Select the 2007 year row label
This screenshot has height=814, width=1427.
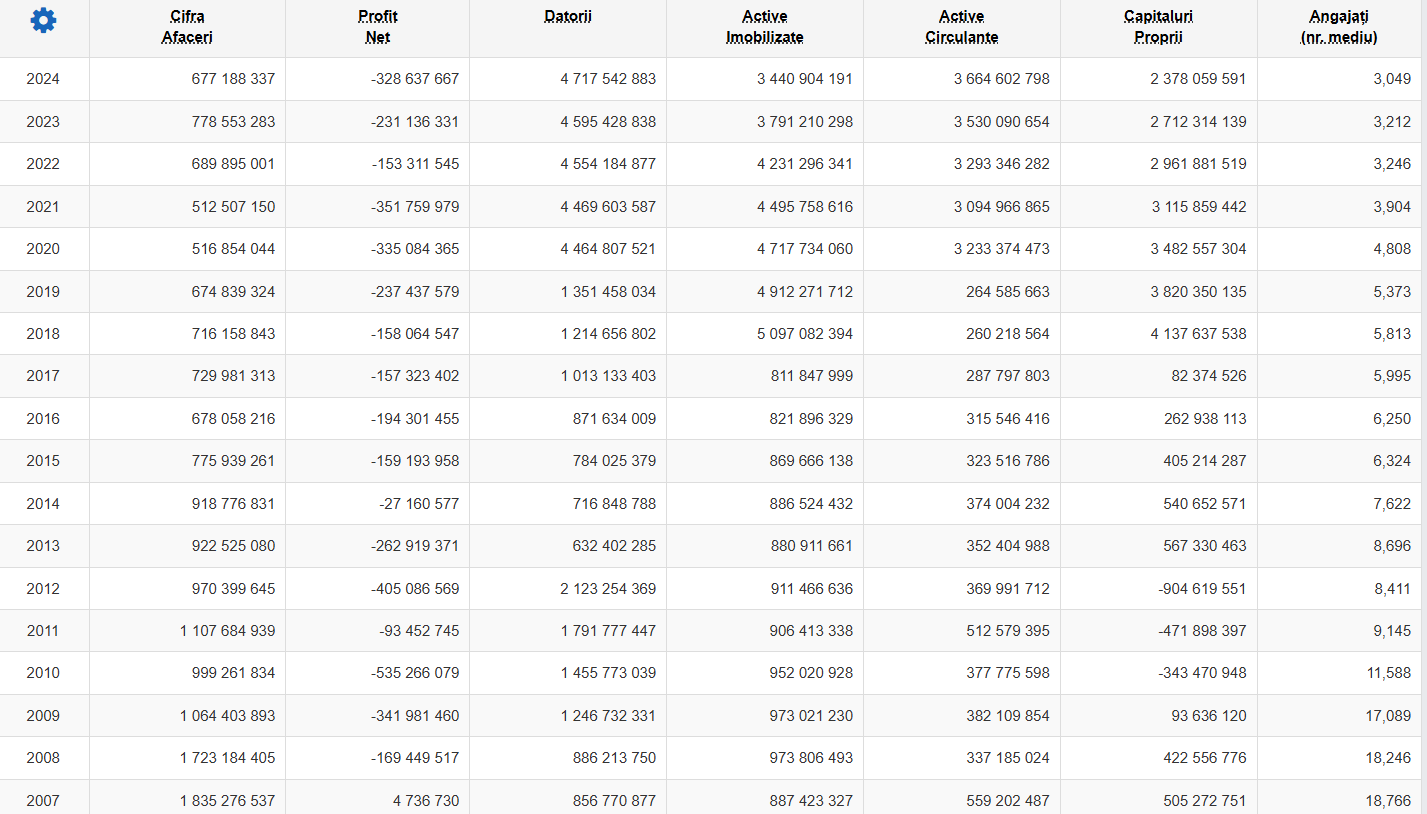(43, 801)
